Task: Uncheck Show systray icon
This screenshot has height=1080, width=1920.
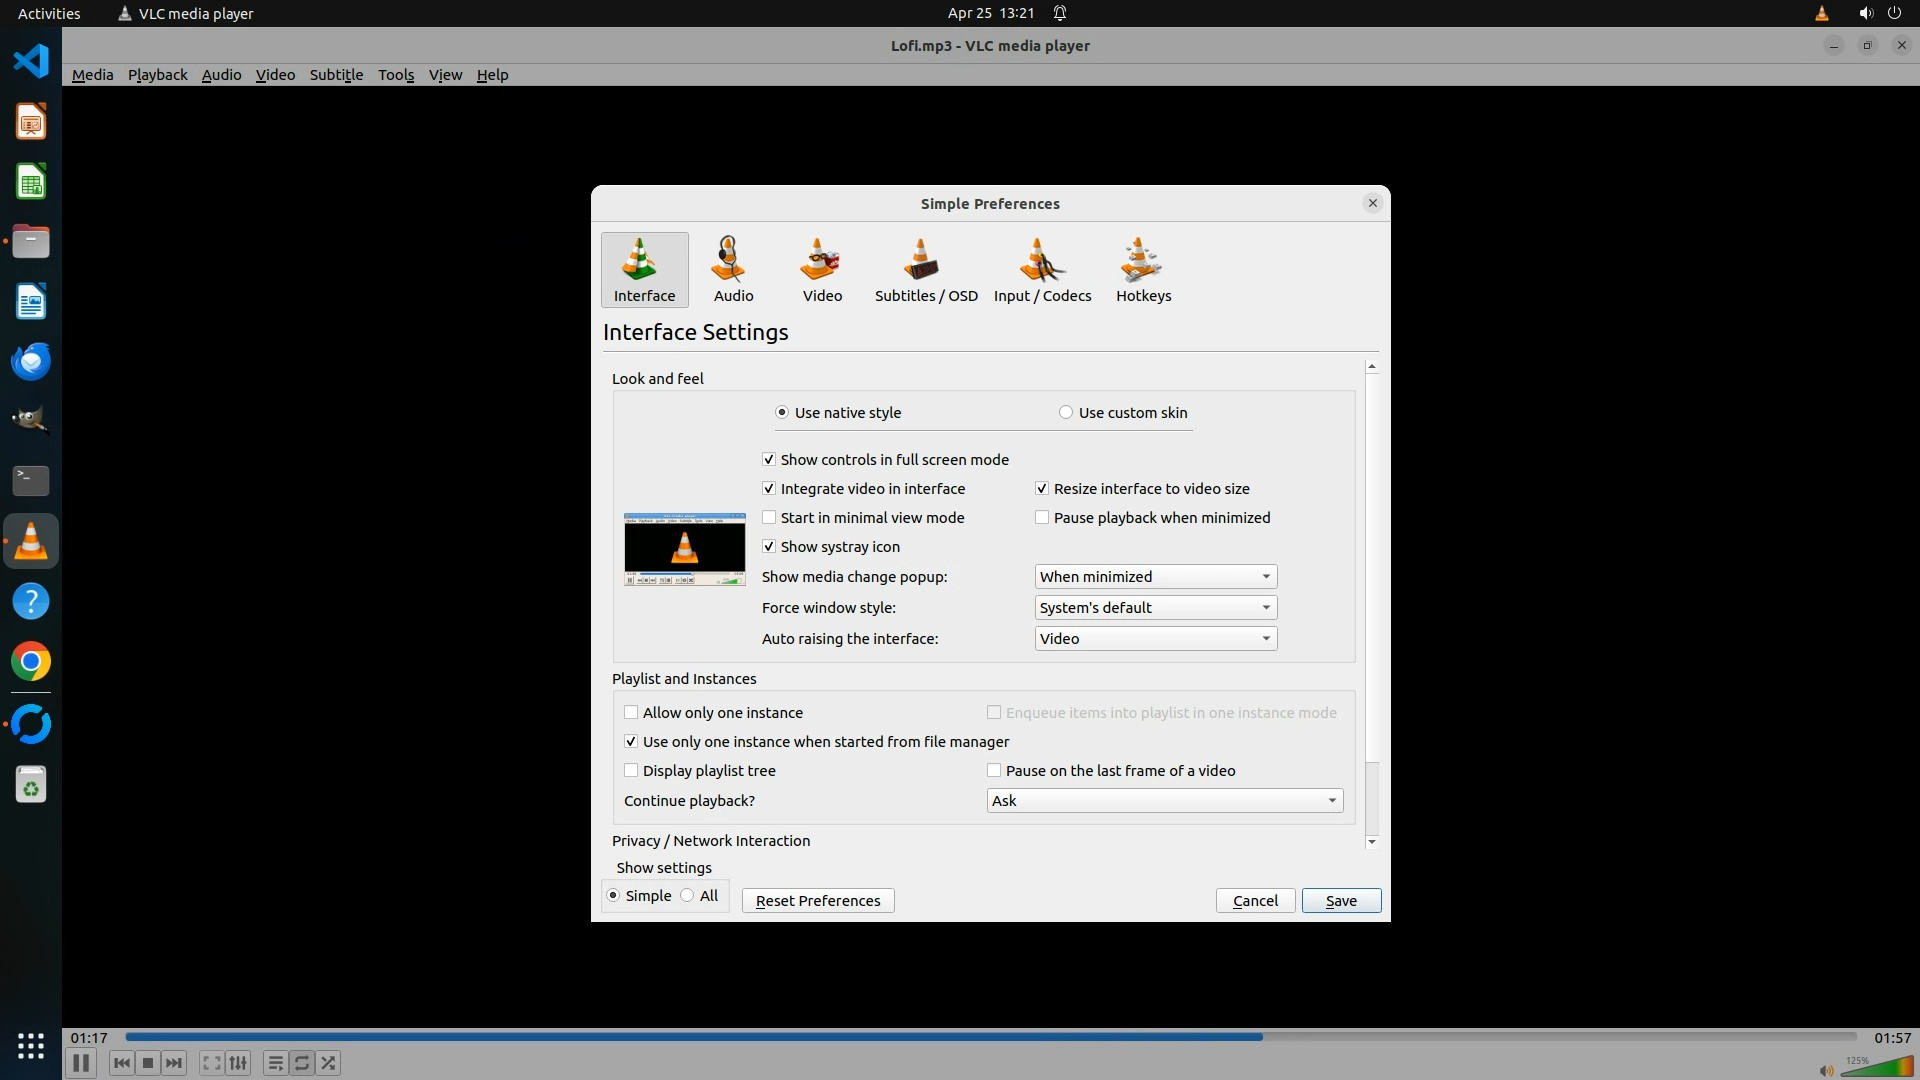Action: click(x=769, y=547)
